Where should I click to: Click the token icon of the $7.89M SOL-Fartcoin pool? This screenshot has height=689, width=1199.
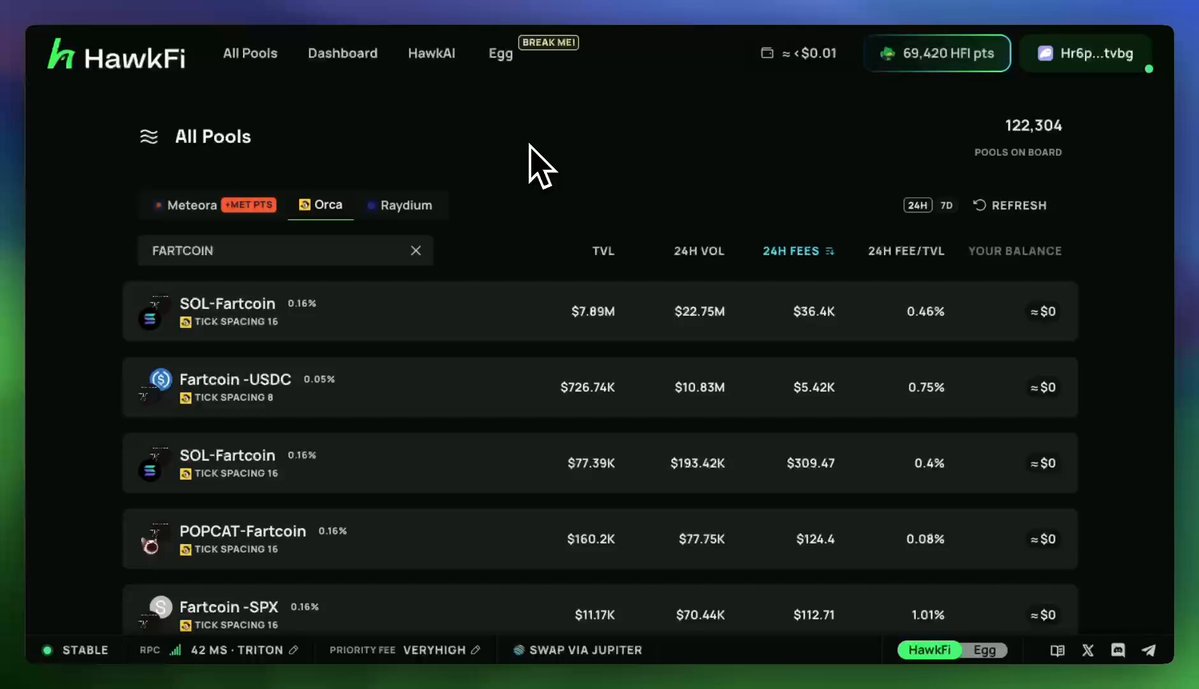[x=155, y=312]
